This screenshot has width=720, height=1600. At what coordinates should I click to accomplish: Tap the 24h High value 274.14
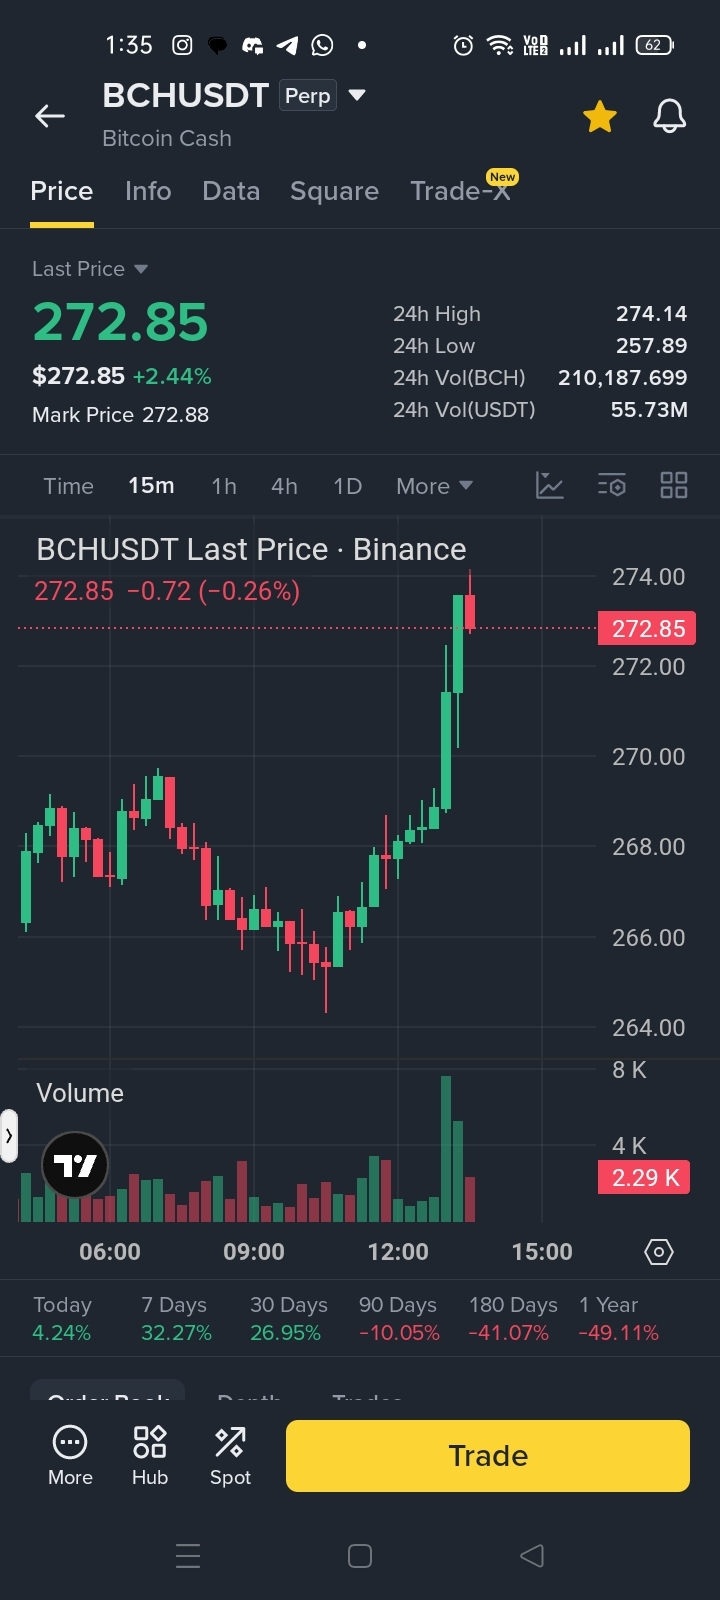[651, 314]
